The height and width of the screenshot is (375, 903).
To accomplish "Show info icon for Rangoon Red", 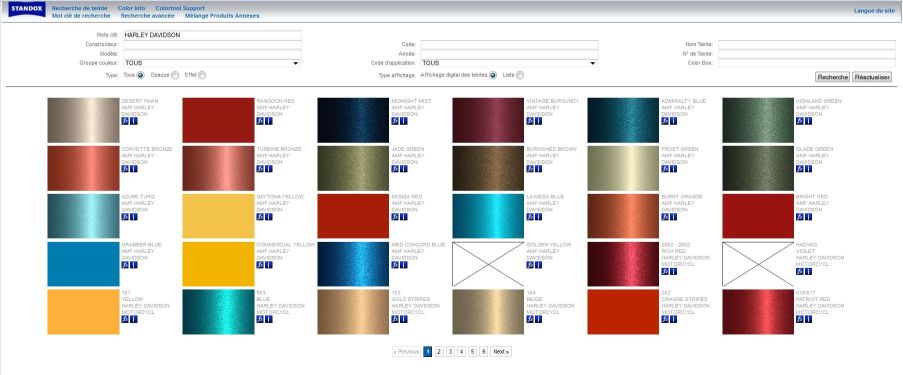I will coord(268,121).
